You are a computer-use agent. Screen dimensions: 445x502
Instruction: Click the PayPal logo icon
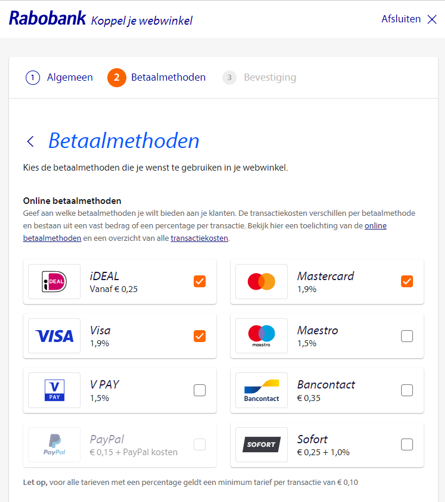pos(54,445)
